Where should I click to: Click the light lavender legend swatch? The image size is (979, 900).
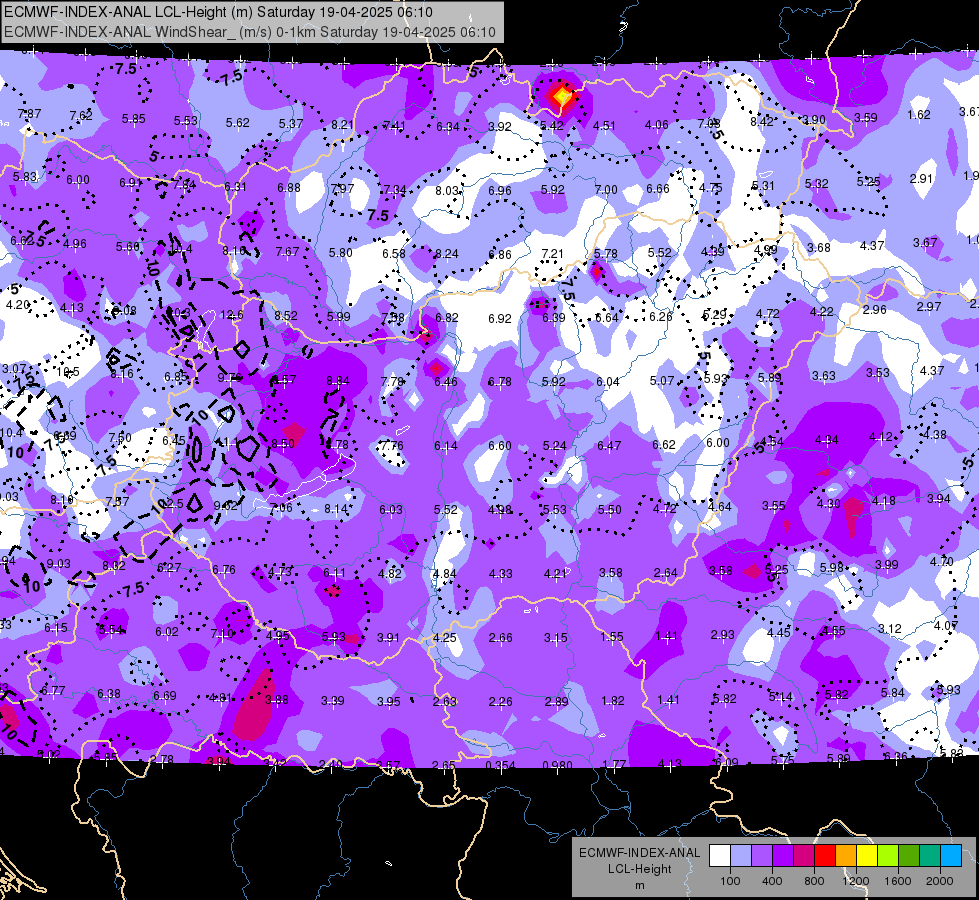[741, 856]
